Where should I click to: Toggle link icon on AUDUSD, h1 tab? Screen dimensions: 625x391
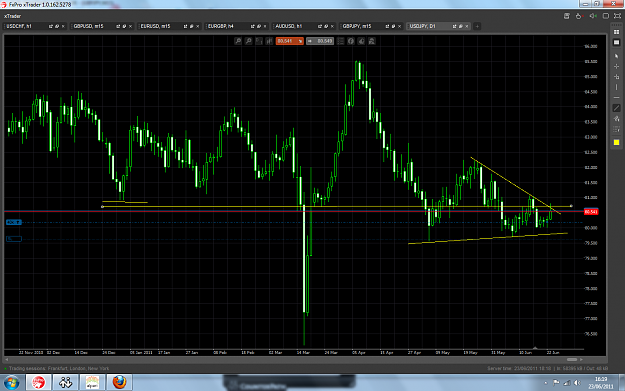click(x=326, y=26)
